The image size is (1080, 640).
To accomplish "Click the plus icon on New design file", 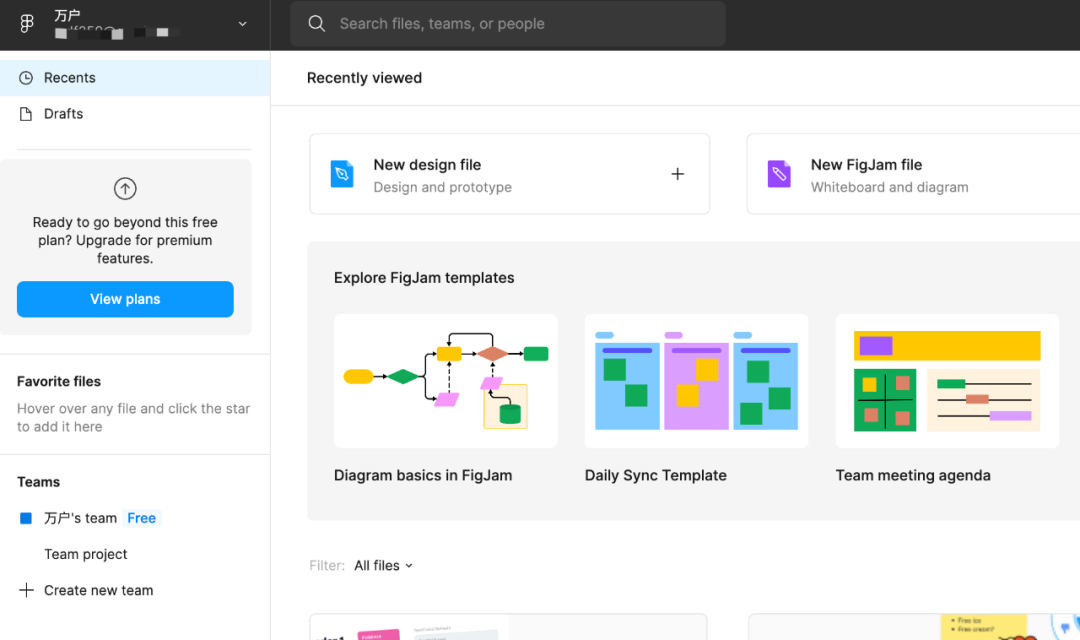I will pyautogui.click(x=678, y=174).
